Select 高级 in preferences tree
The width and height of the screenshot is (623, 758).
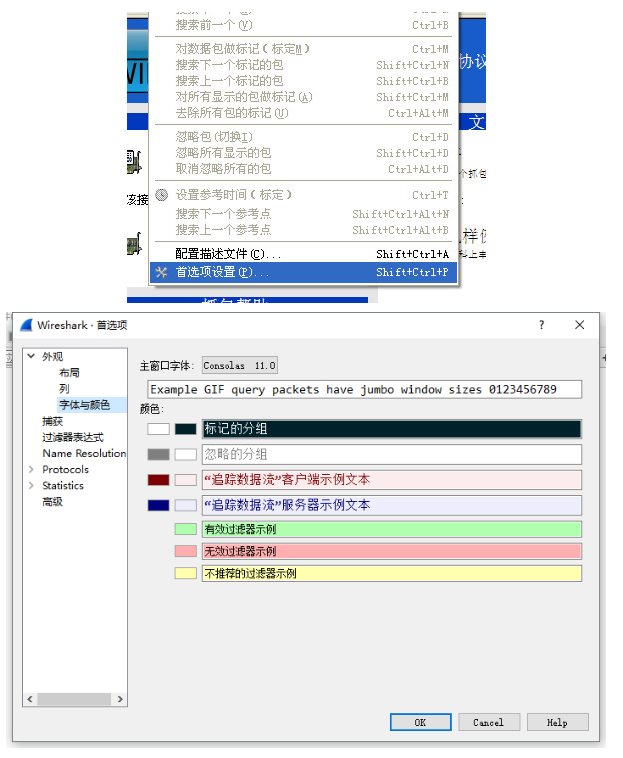point(52,502)
